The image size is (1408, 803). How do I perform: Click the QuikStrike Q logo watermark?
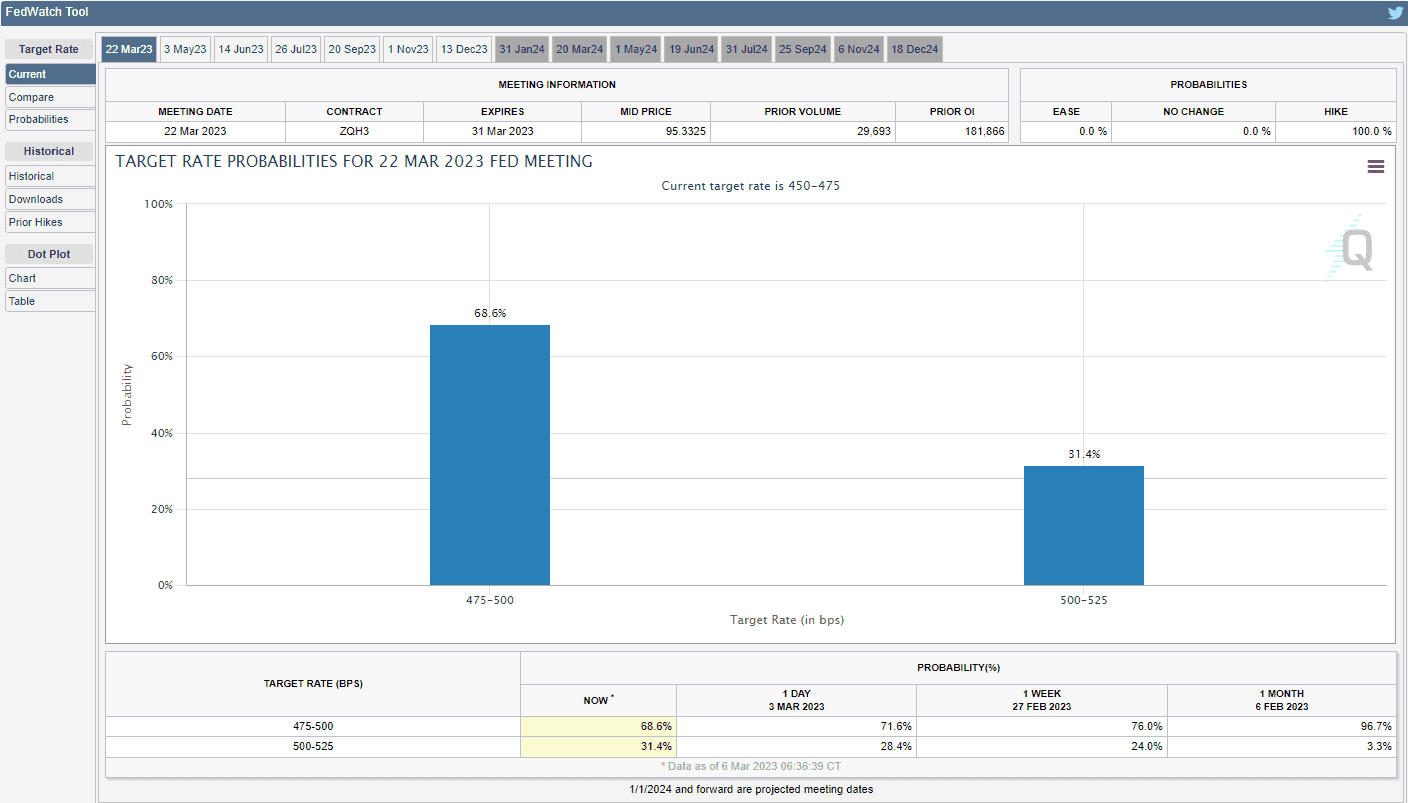(x=1352, y=249)
